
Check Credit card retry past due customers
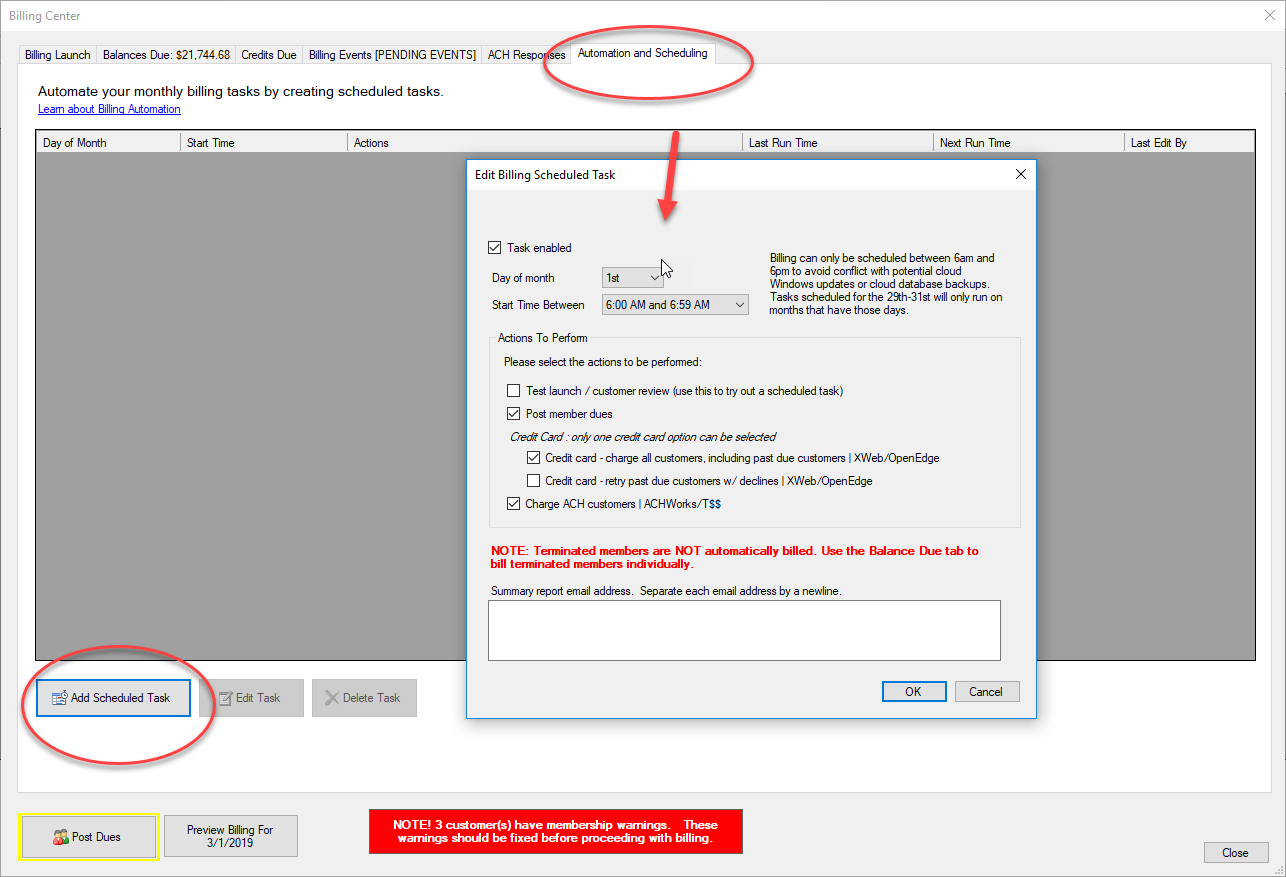533,481
